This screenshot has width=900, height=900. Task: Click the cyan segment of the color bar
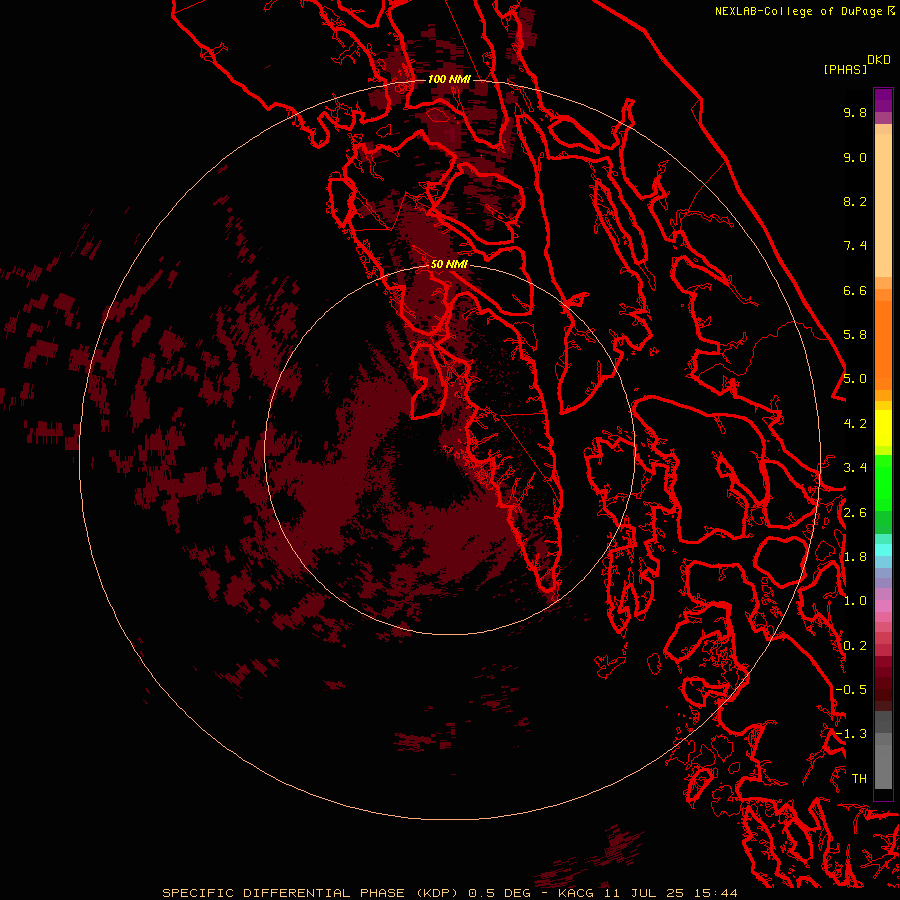pos(883,550)
